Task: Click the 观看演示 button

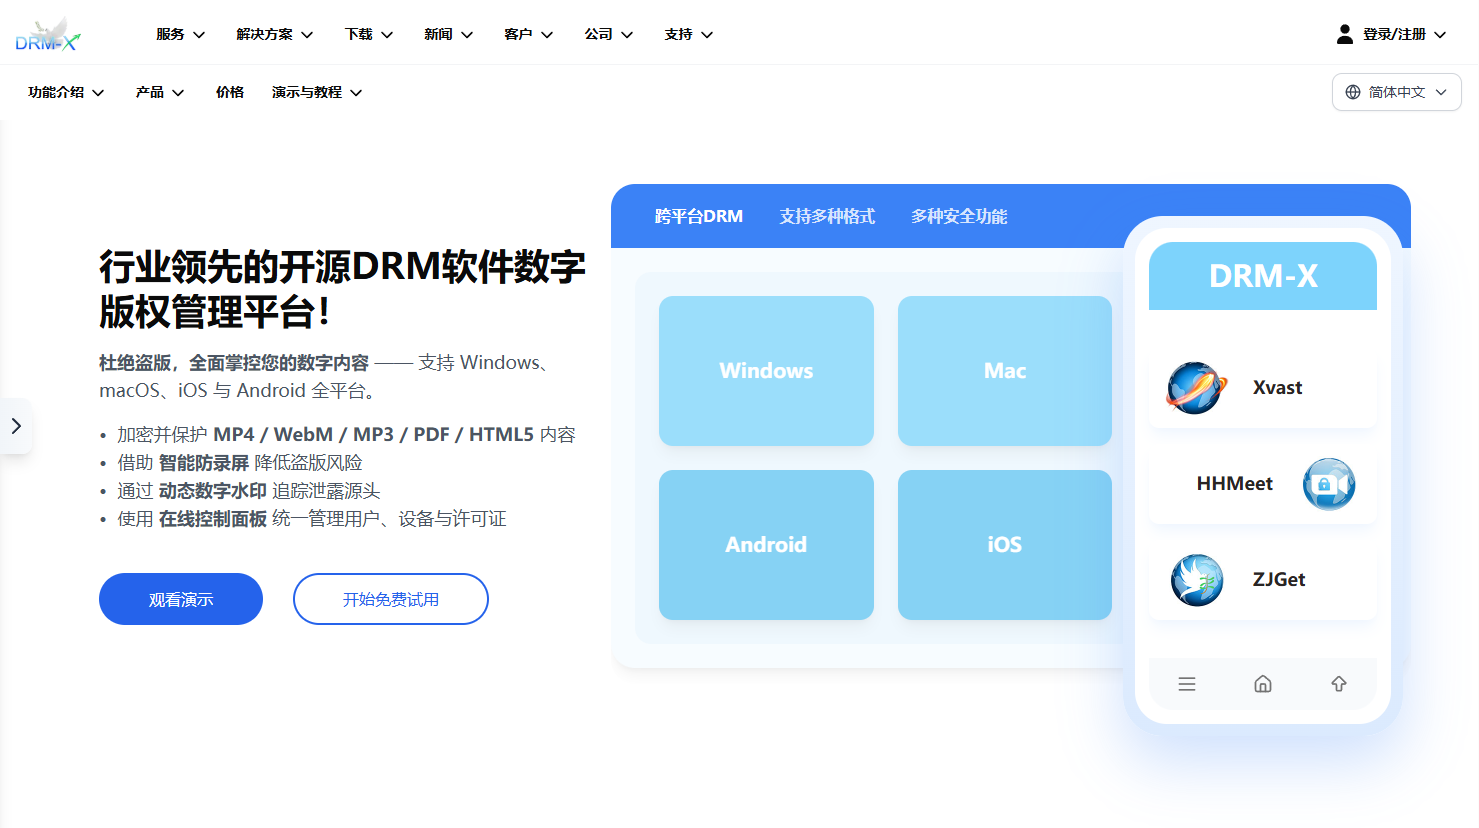Action: pyautogui.click(x=181, y=599)
